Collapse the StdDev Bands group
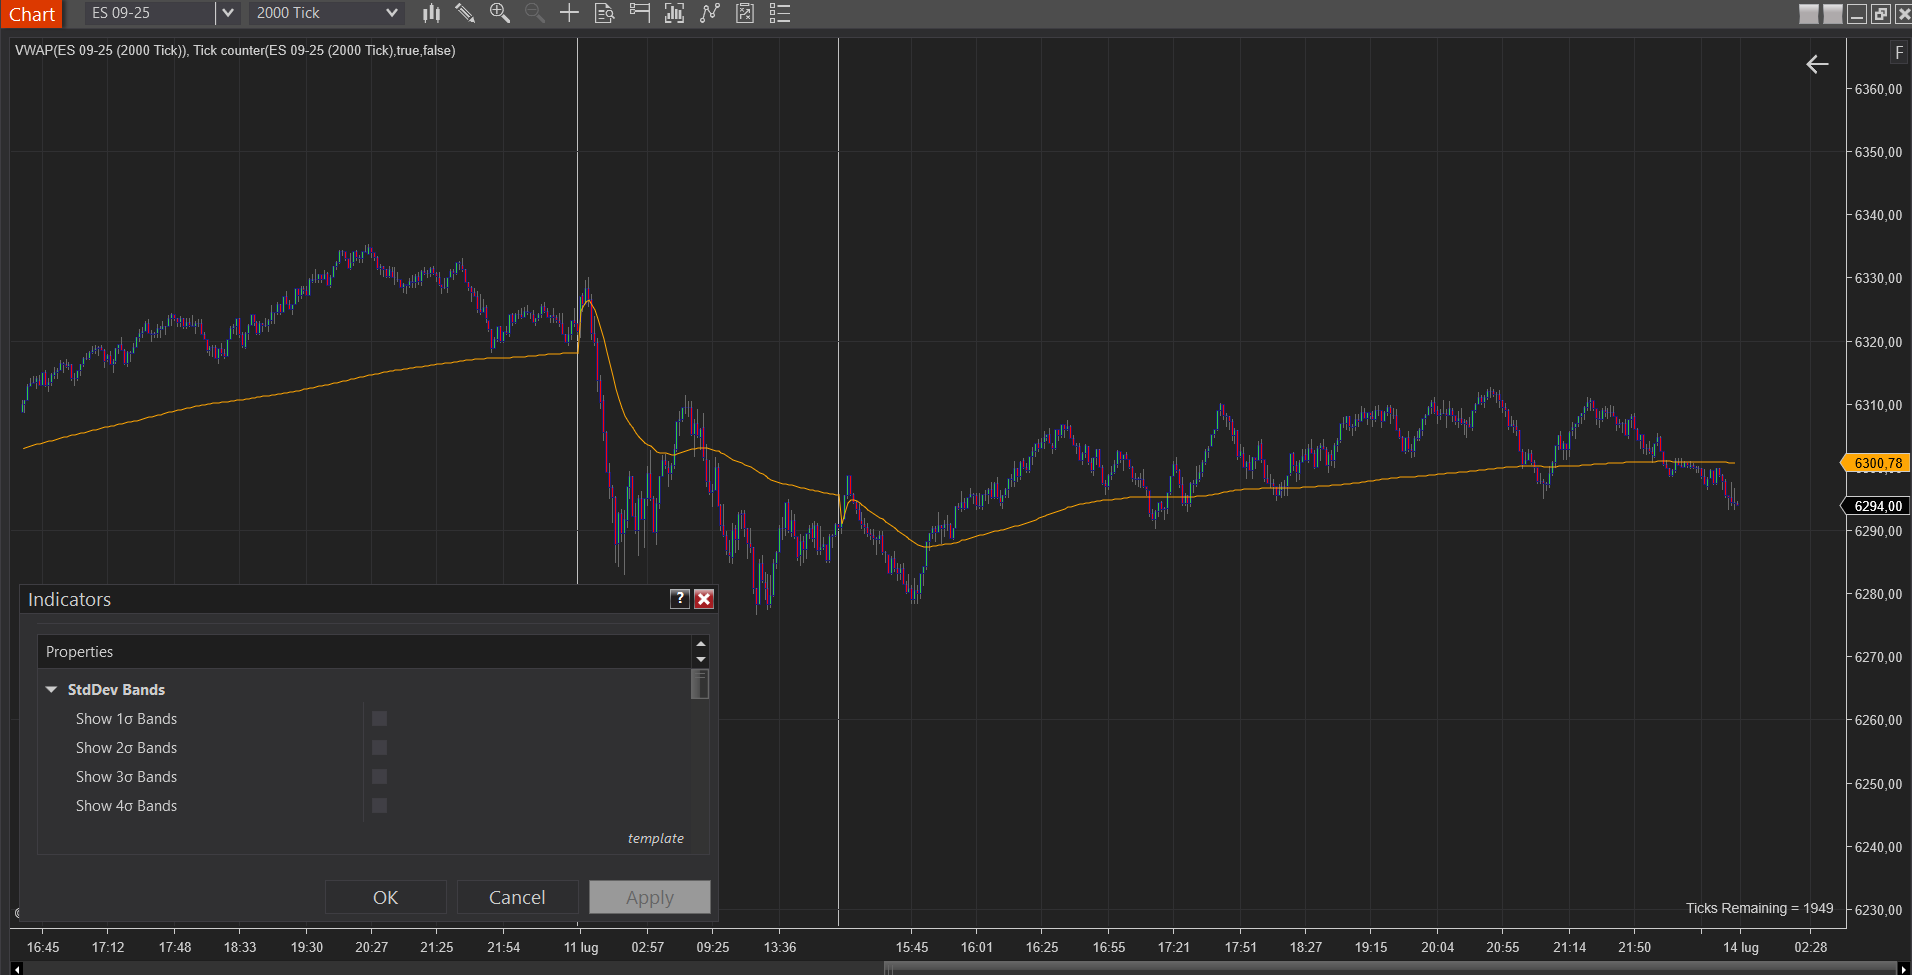Viewport: 1912px width, 975px height. [x=51, y=690]
